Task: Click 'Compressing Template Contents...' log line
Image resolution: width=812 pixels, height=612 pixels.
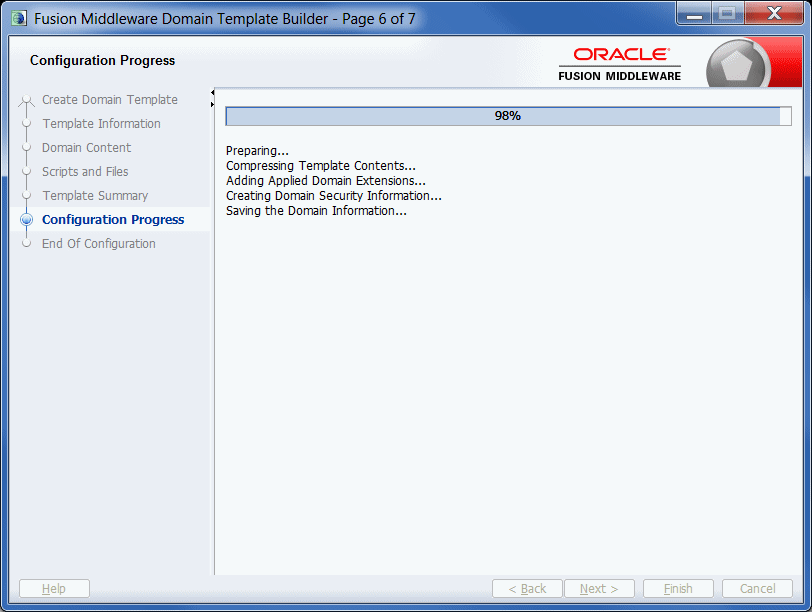Action: [x=321, y=166]
